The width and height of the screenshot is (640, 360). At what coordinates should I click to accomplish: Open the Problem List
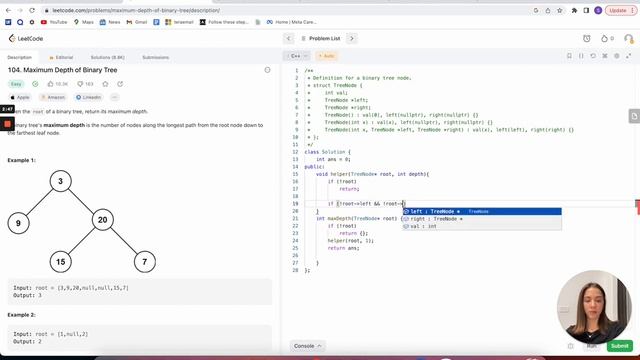point(321,38)
